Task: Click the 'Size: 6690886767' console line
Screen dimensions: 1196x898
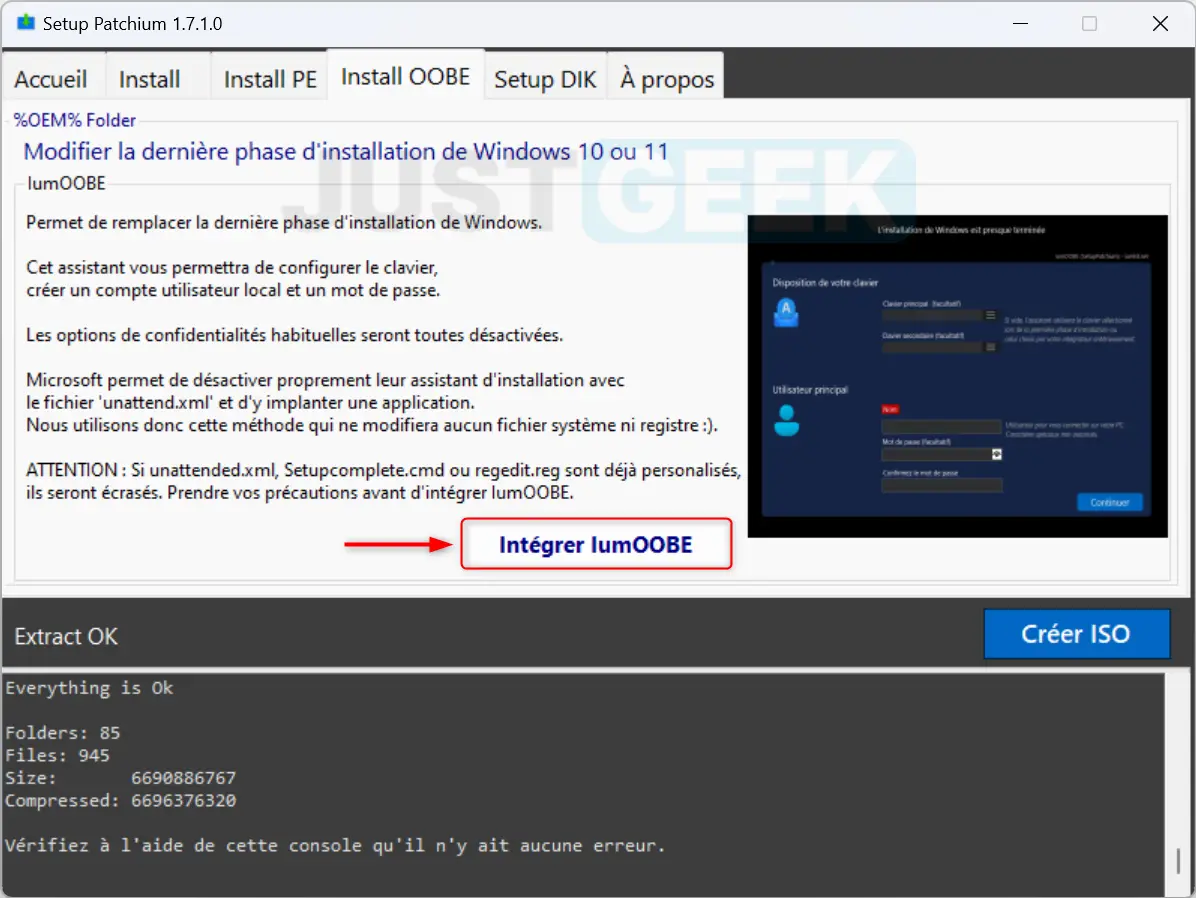Action: tap(121, 778)
